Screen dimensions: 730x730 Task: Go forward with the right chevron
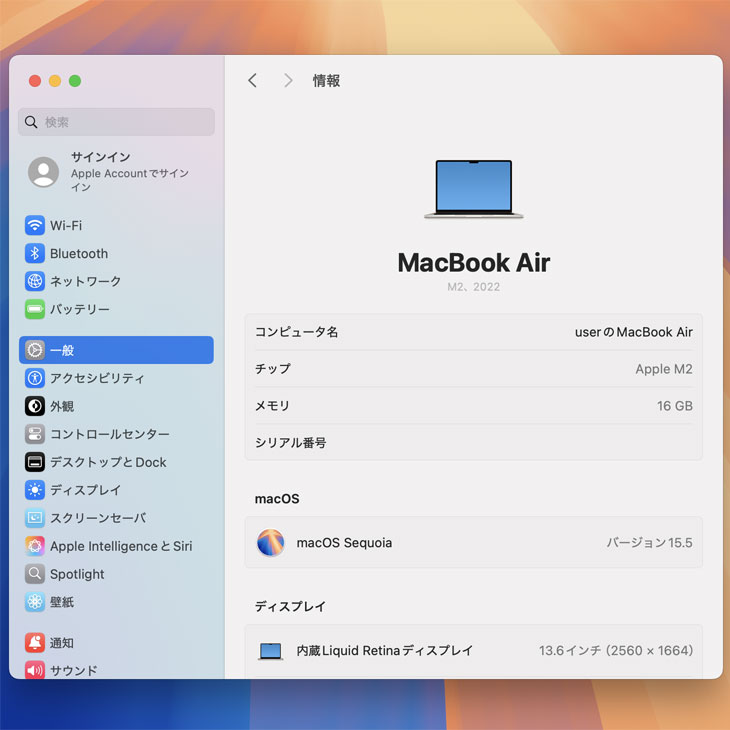[x=288, y=81]
